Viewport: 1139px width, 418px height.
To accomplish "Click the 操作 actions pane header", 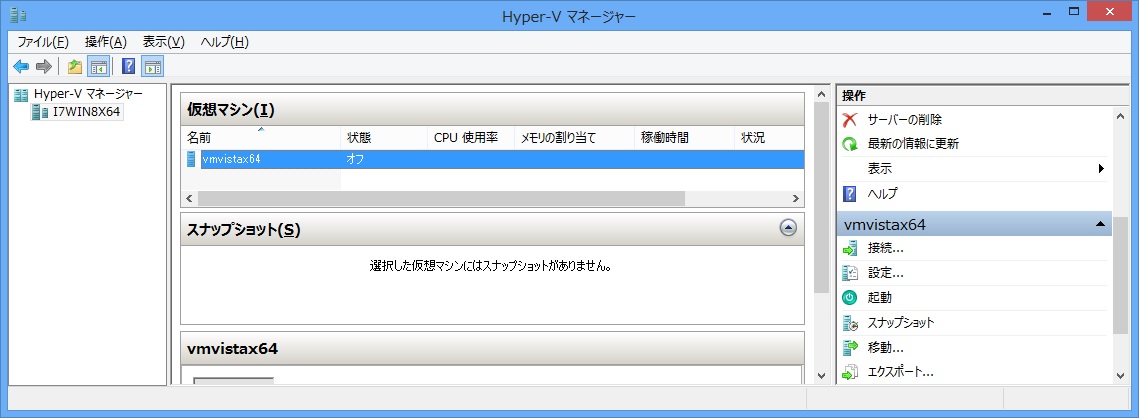I will point(981,95).
